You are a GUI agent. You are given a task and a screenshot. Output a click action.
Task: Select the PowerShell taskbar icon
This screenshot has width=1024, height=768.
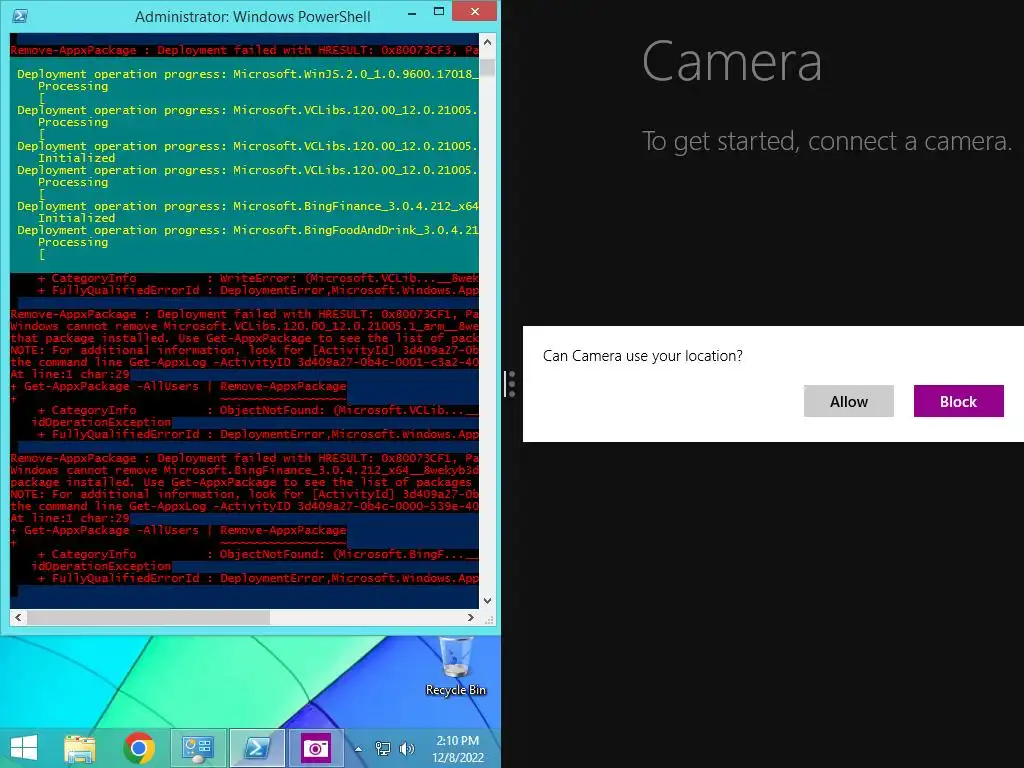pos(257,748)
